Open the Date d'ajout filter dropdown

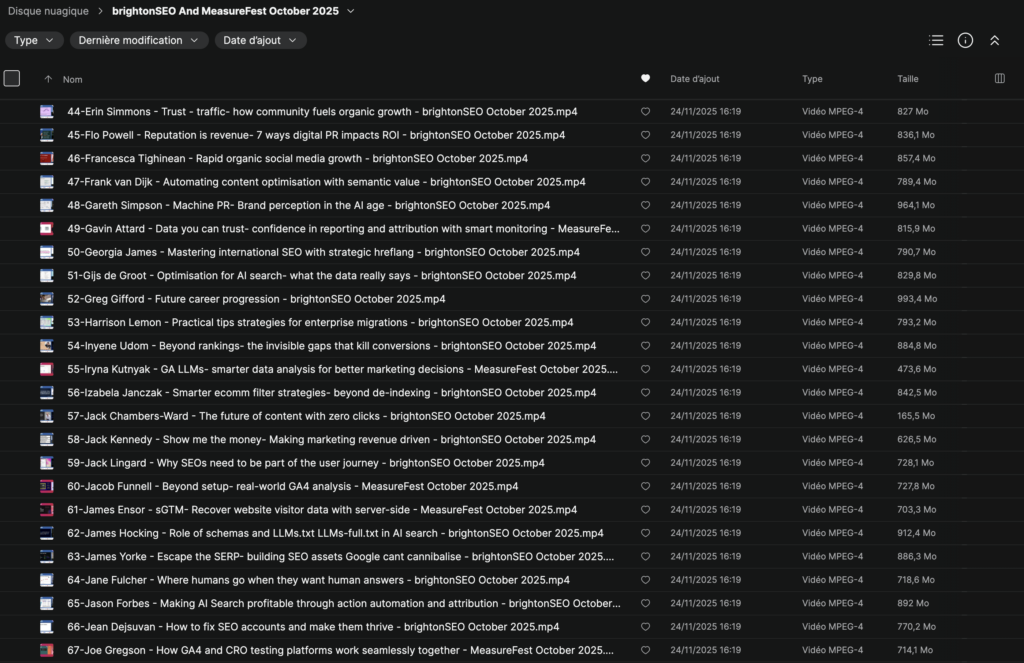pos(260,41)
